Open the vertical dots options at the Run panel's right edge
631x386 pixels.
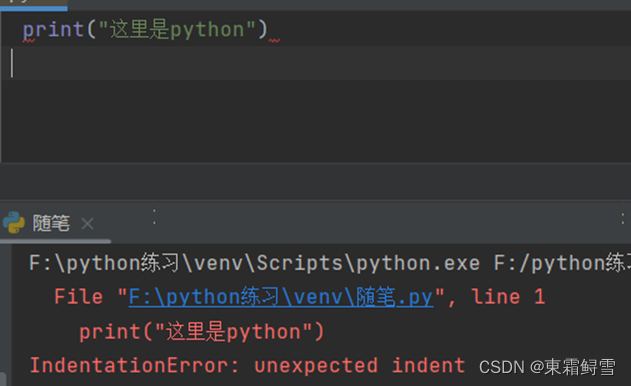(623, 219)
